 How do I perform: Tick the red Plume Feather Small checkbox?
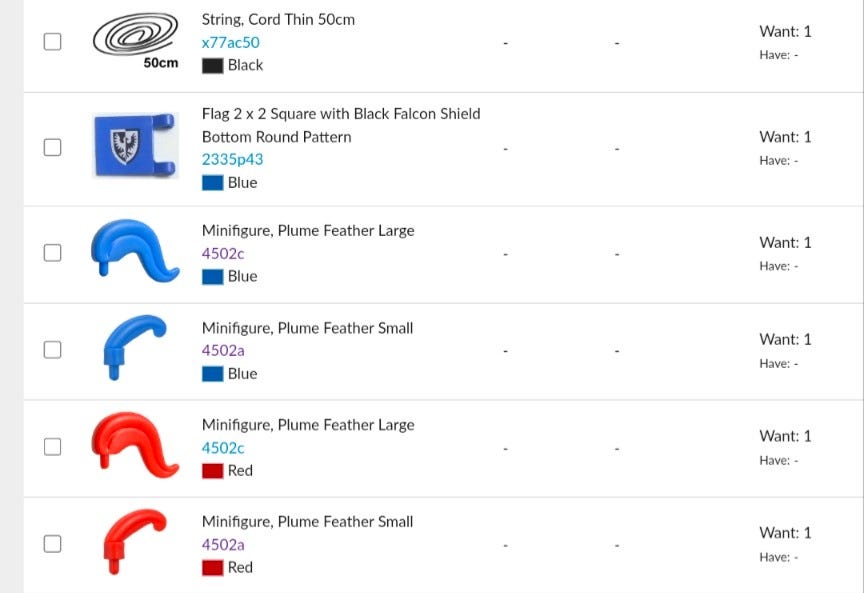click(52, 543)
